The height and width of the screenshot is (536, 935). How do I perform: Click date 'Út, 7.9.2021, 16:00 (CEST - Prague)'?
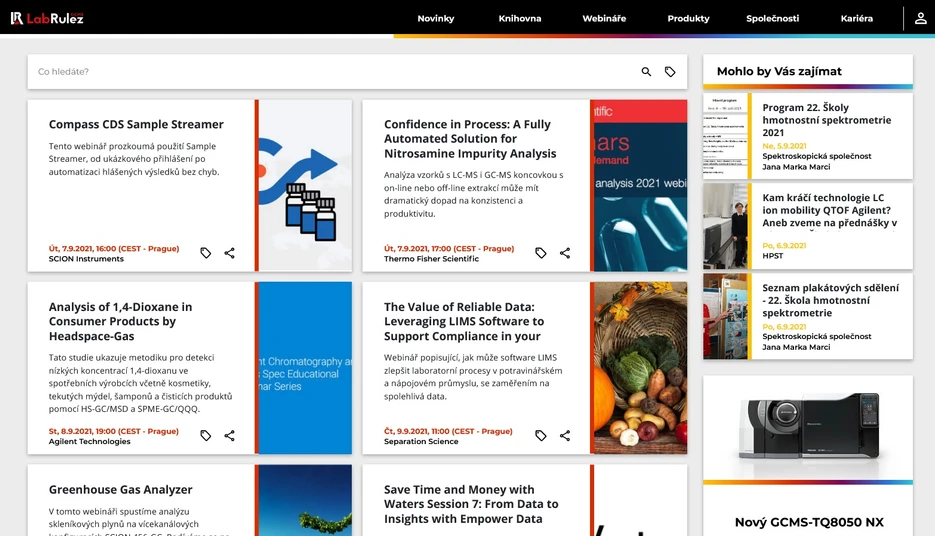[x=114, y=249]
